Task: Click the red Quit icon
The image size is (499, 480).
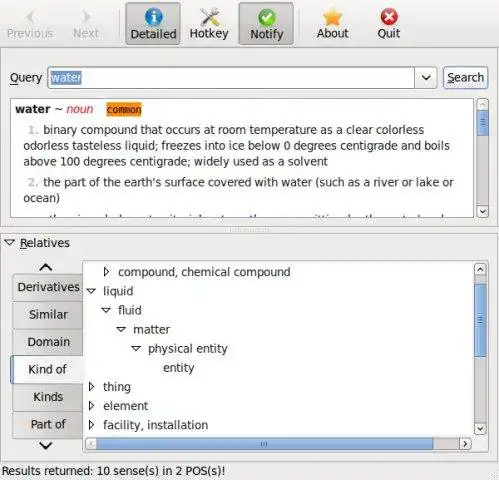Action: (x=389, y=17)
